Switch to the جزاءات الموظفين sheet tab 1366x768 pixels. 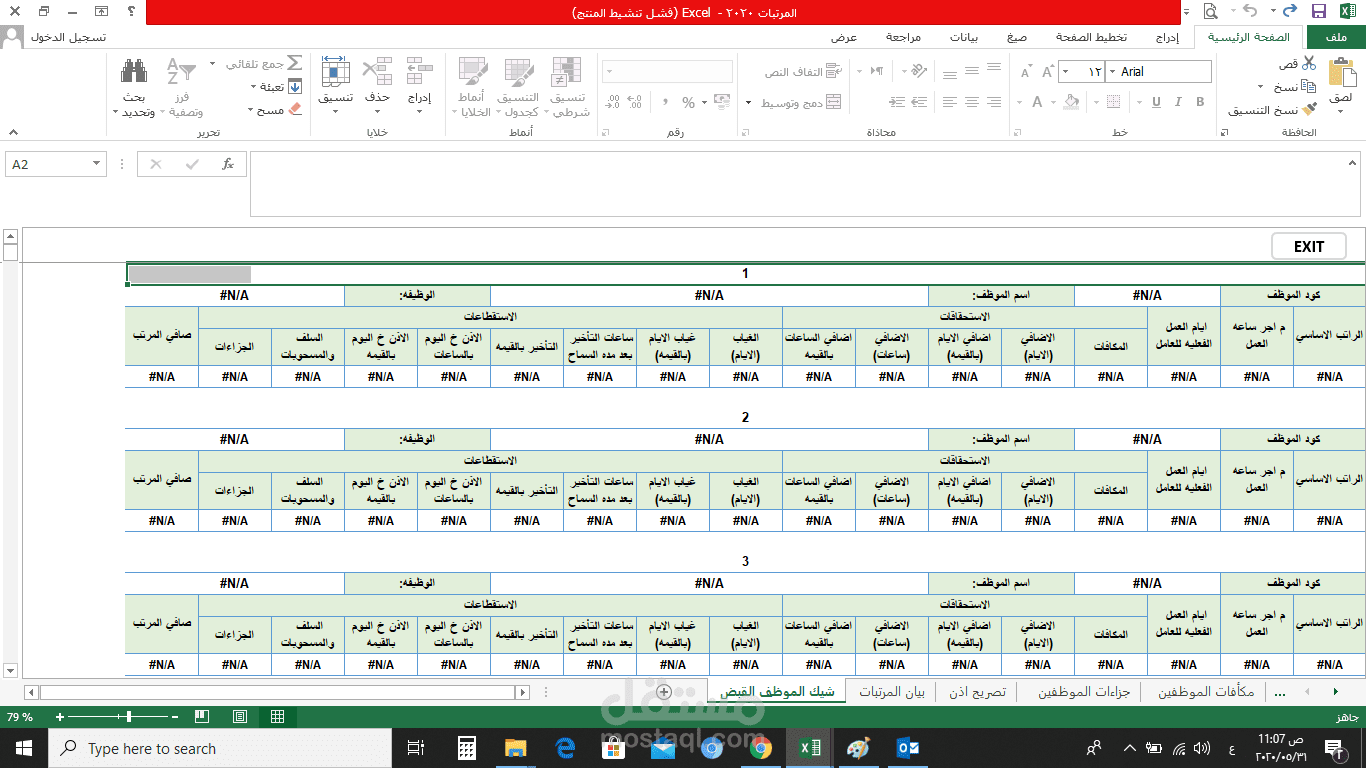(1083, 692)
